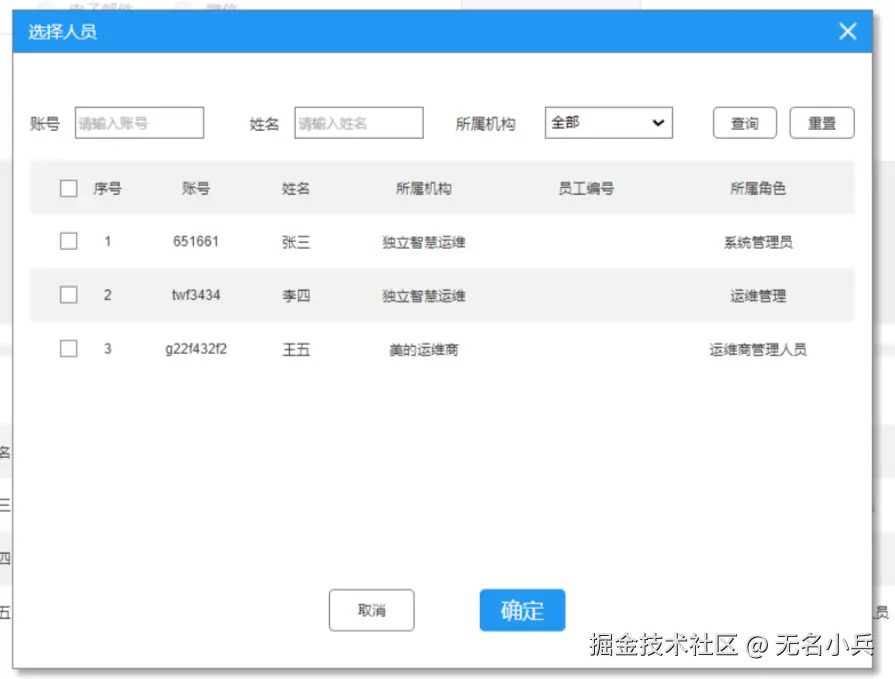Focus the 姓名 input field

(x=359, y=123)
